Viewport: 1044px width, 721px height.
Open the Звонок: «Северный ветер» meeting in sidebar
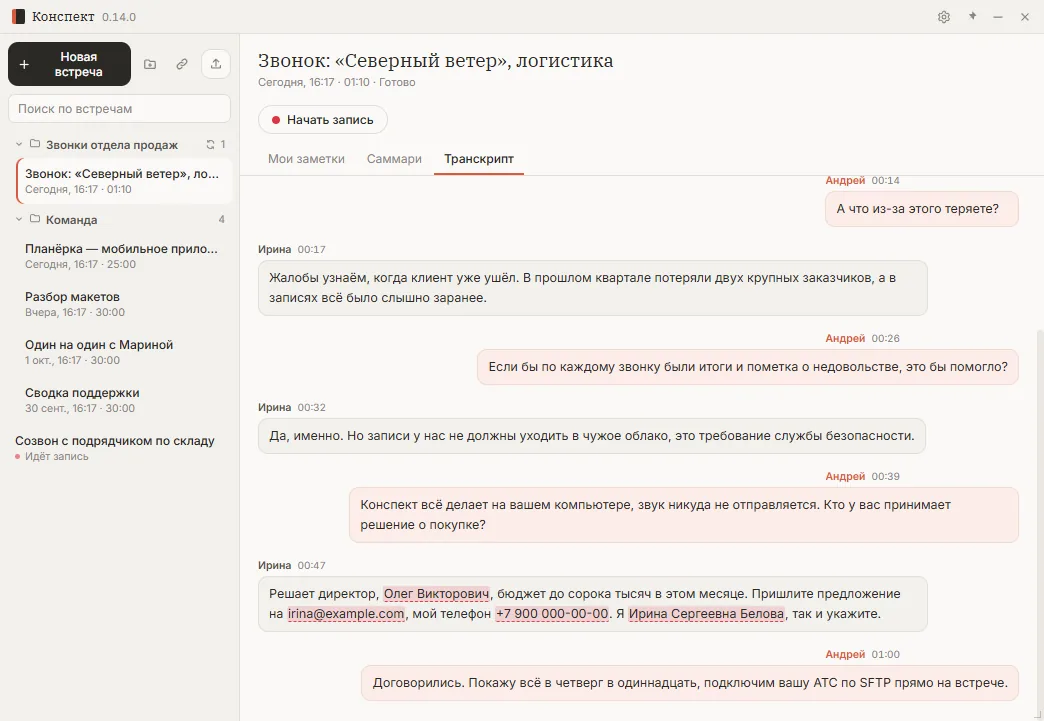click(125, 181)
